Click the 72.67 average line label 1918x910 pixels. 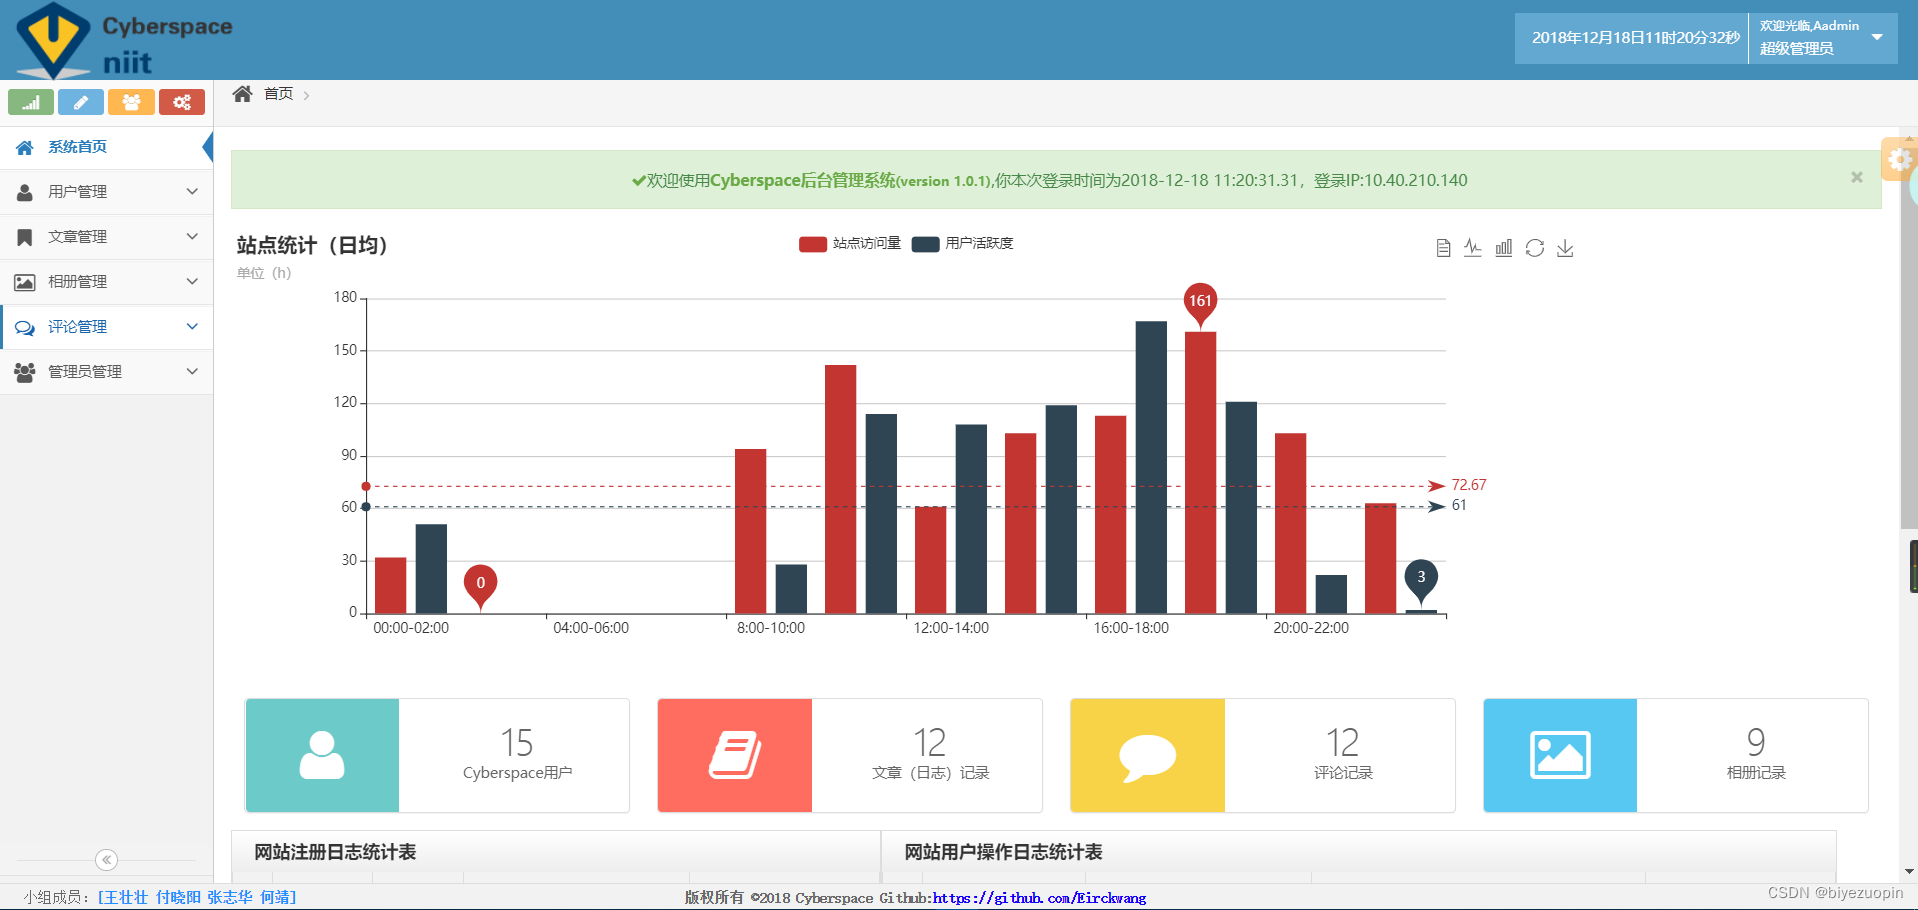[1469, 485]
